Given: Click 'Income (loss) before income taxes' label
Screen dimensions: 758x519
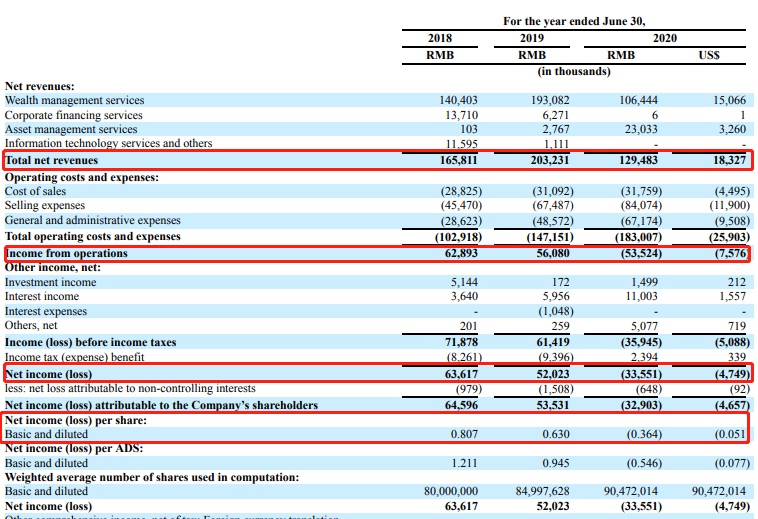Looking at the screenshot, I should (90, 342).
